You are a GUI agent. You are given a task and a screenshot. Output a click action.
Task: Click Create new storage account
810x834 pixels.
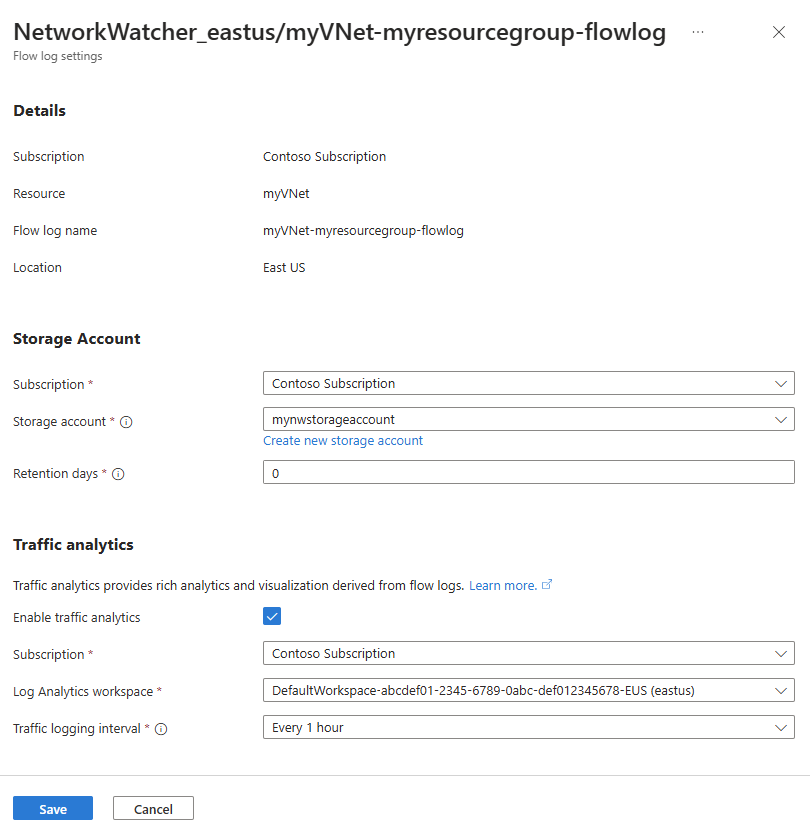click(342, 440)
